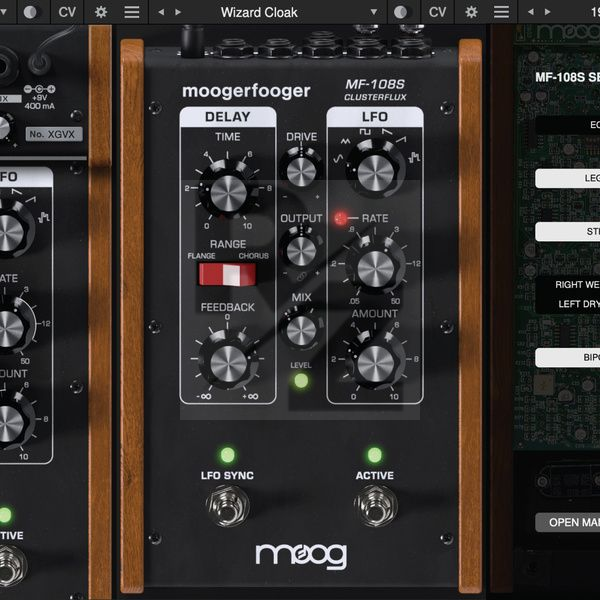Click the link icon under the OUTPUT knob

[x=301, y=276]
